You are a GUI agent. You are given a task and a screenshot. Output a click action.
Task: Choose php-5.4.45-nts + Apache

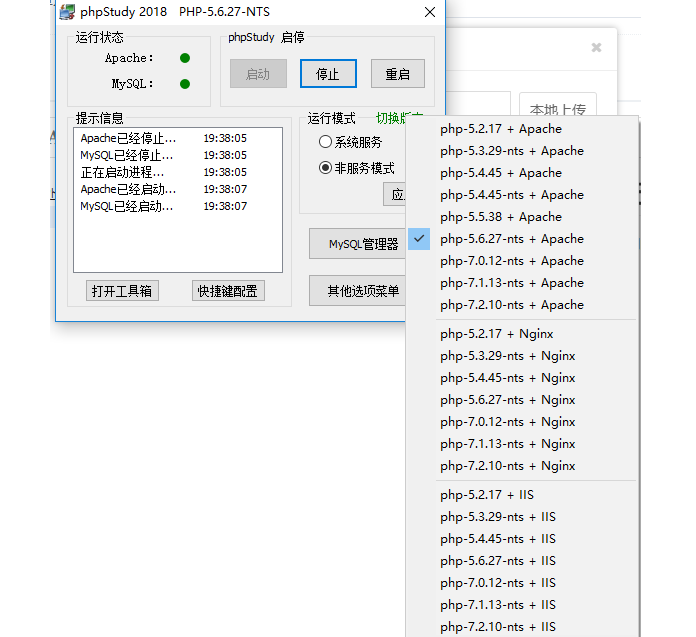click(522, 195)
